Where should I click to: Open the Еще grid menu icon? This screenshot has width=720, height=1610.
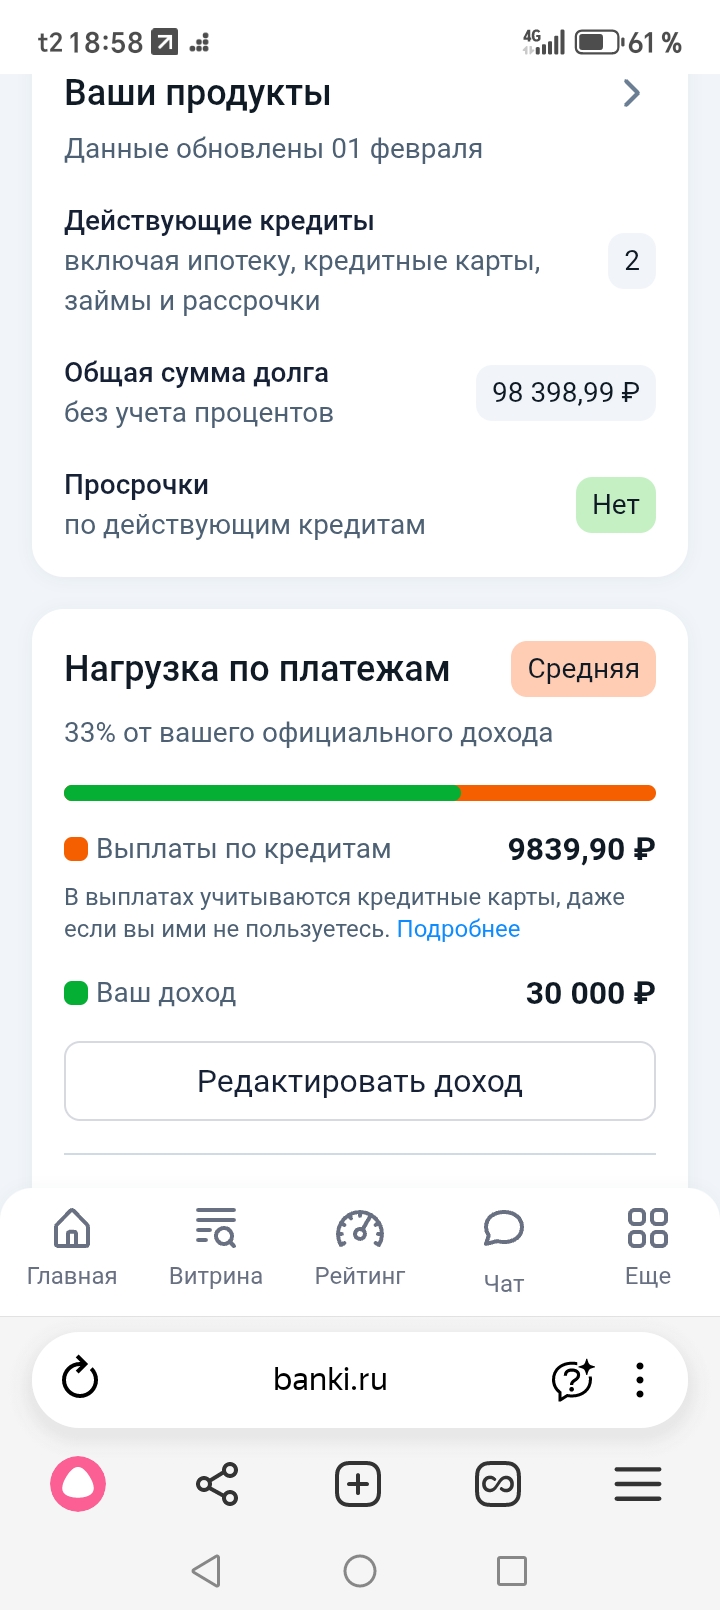click(647, 1228)
